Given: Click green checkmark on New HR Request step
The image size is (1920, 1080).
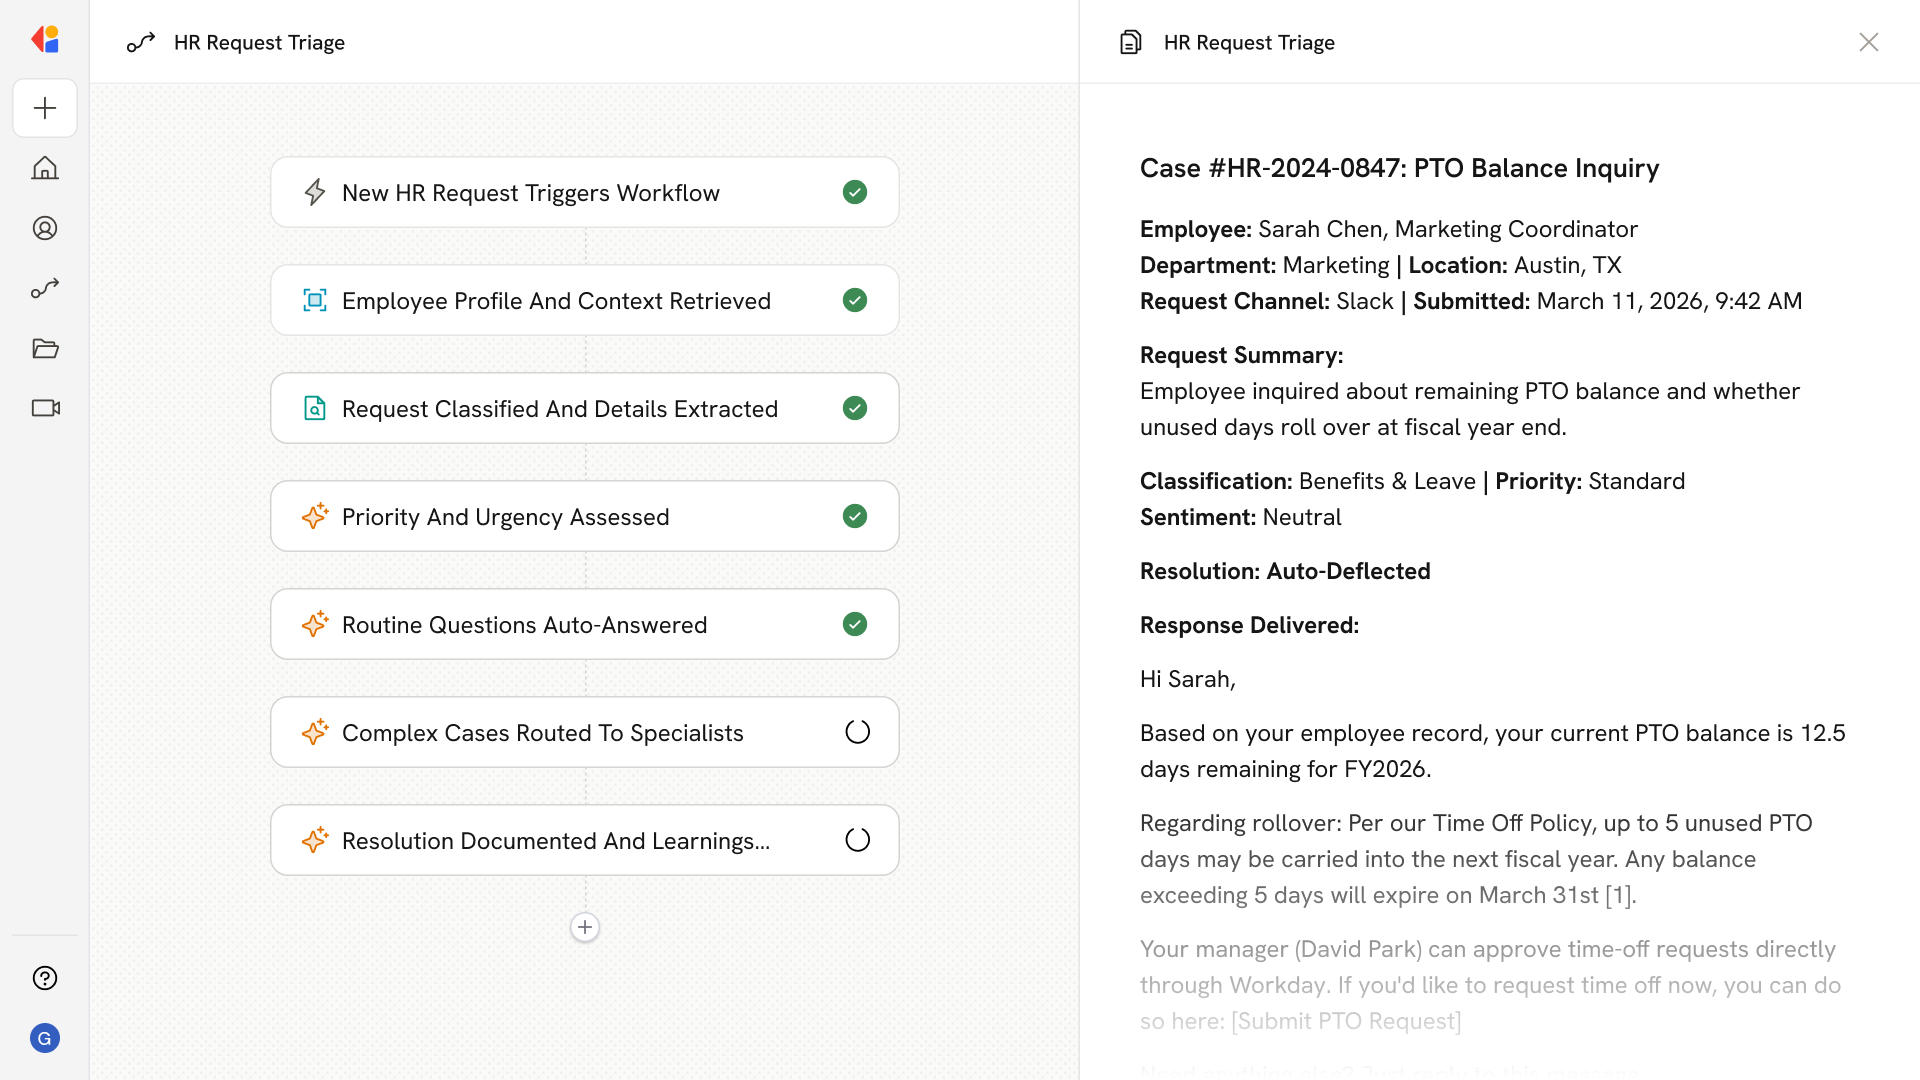Looking at the screenshot, I should click(x=855, y=192).
